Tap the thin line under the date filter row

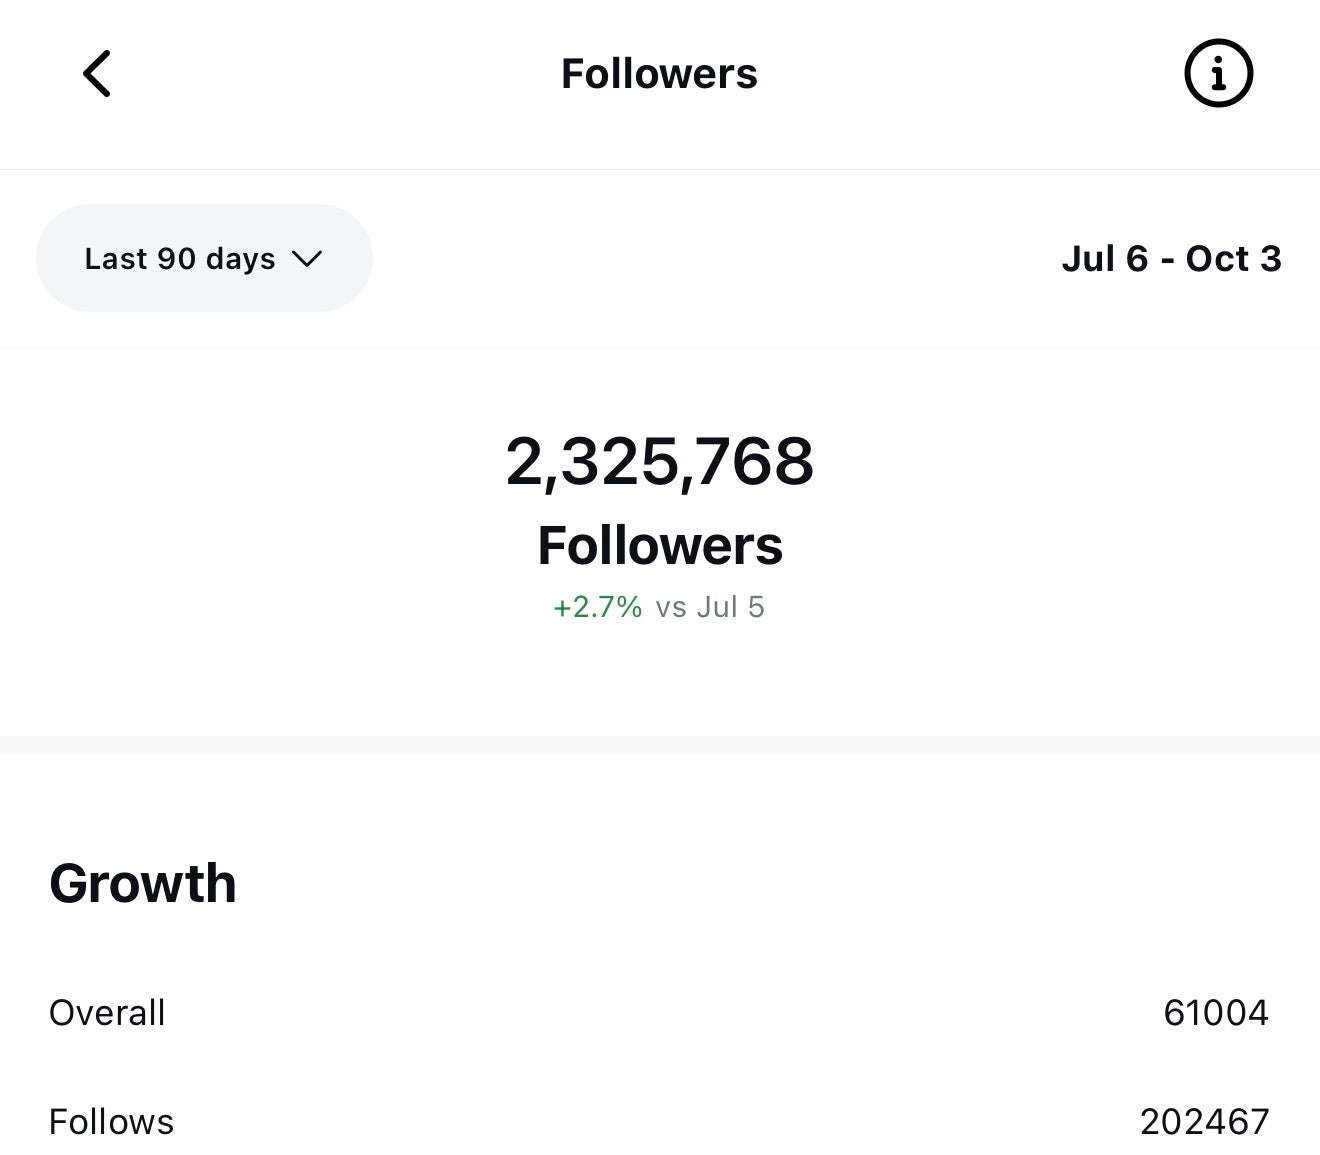point(660,348)
